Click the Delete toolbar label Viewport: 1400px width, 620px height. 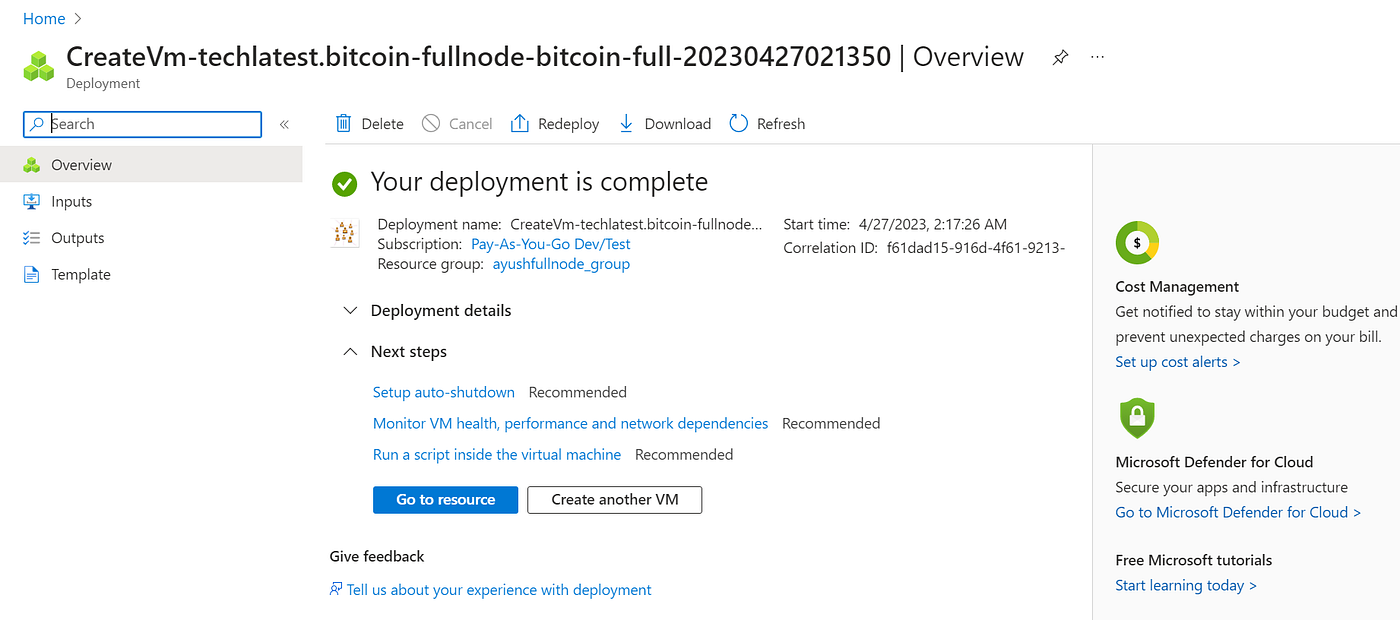coord(383,124)
